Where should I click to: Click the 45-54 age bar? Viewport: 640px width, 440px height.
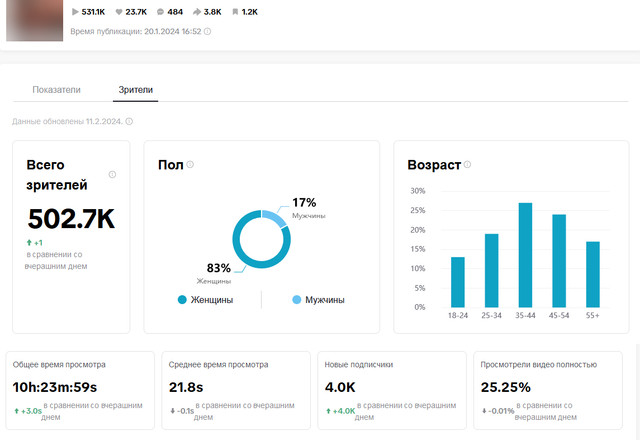(x=559, y=260)
